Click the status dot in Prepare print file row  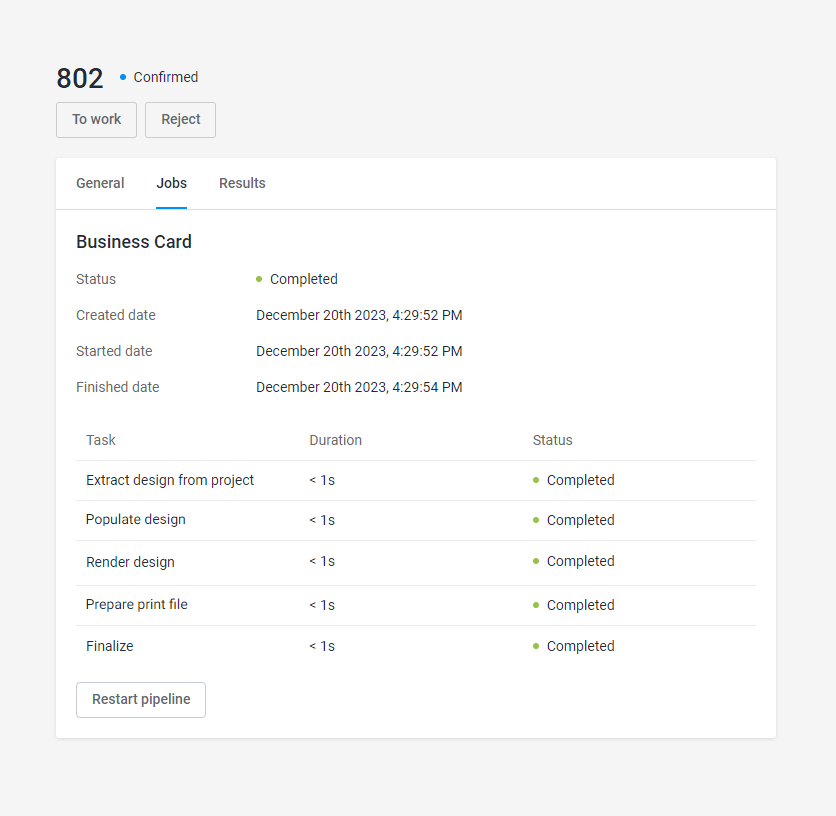(536, 605)
